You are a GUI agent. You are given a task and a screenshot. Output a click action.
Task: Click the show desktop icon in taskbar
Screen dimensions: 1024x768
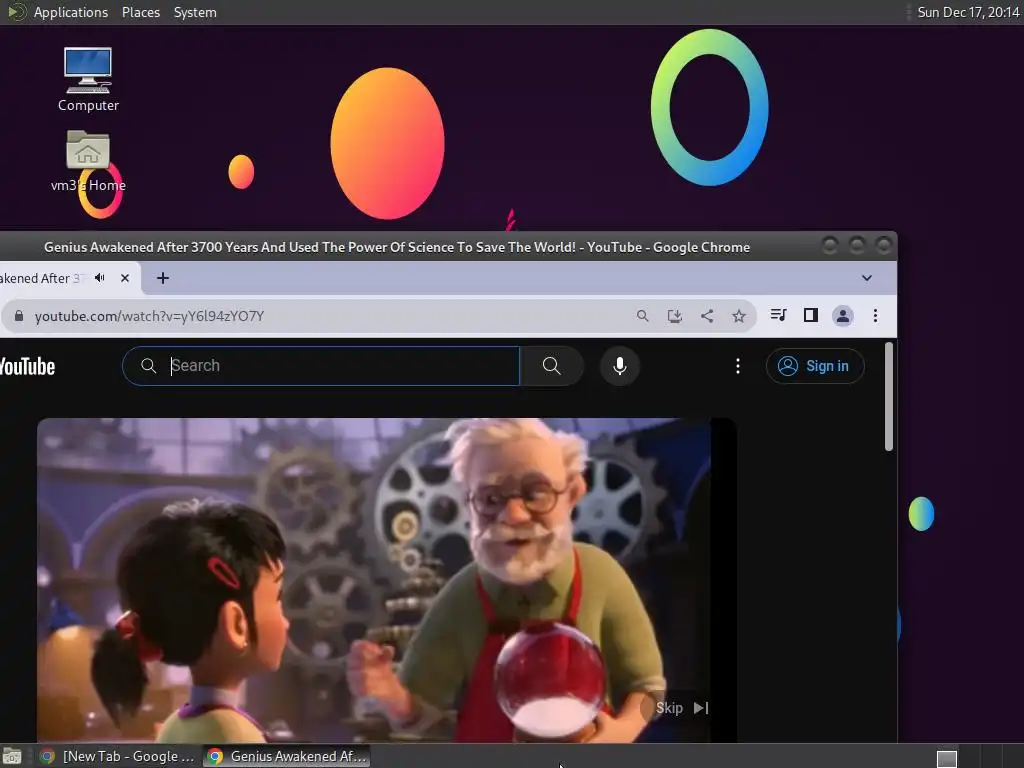(x=12, y=756)
